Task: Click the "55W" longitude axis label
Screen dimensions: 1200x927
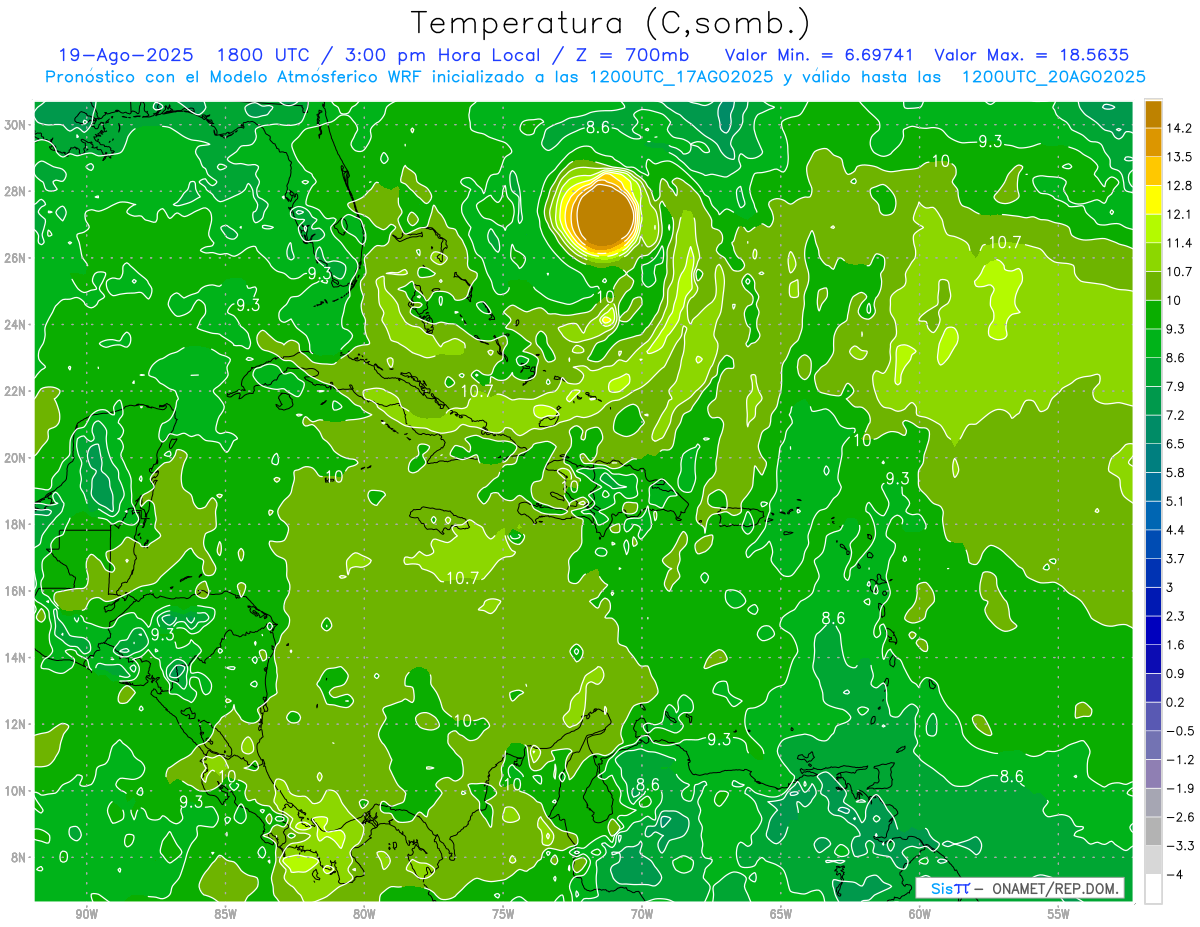Action: click(x=1059, y=914)
